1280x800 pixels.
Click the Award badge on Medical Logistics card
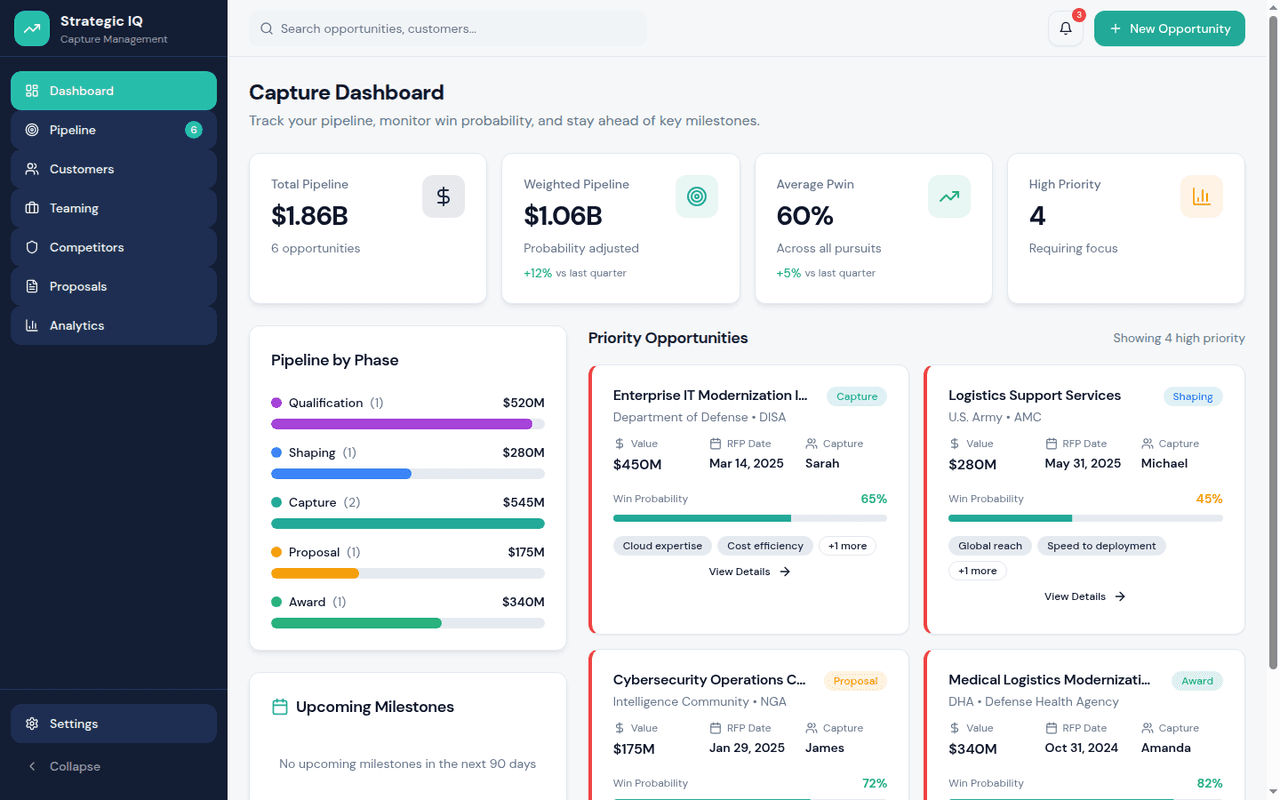pyautogui.click(x=1197, y=681)
